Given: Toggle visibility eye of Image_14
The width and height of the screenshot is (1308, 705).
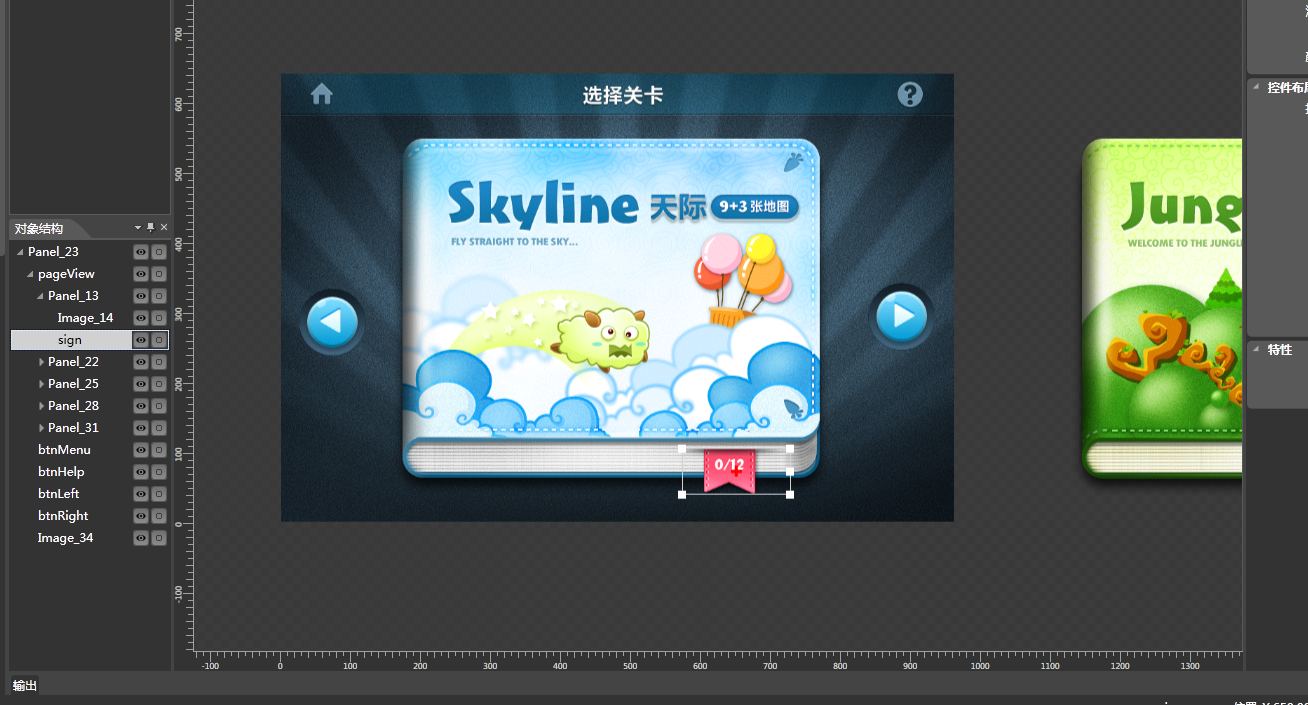Looking at the screenshot, I should point(141,318).
